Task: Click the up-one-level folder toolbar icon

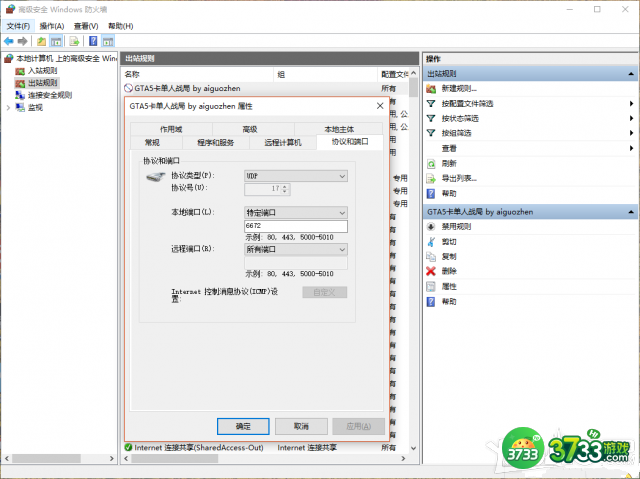Action: [x=41, y=41]
